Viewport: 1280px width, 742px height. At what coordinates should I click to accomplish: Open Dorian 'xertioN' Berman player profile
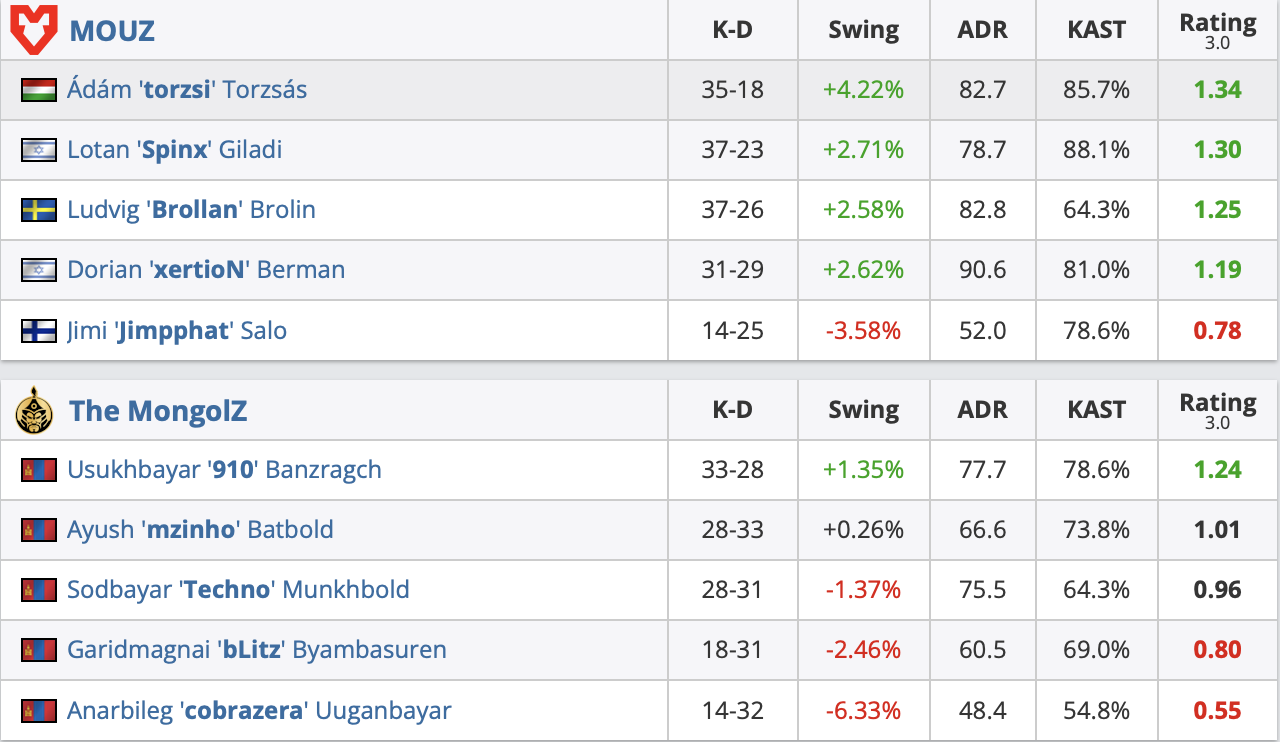206,270
